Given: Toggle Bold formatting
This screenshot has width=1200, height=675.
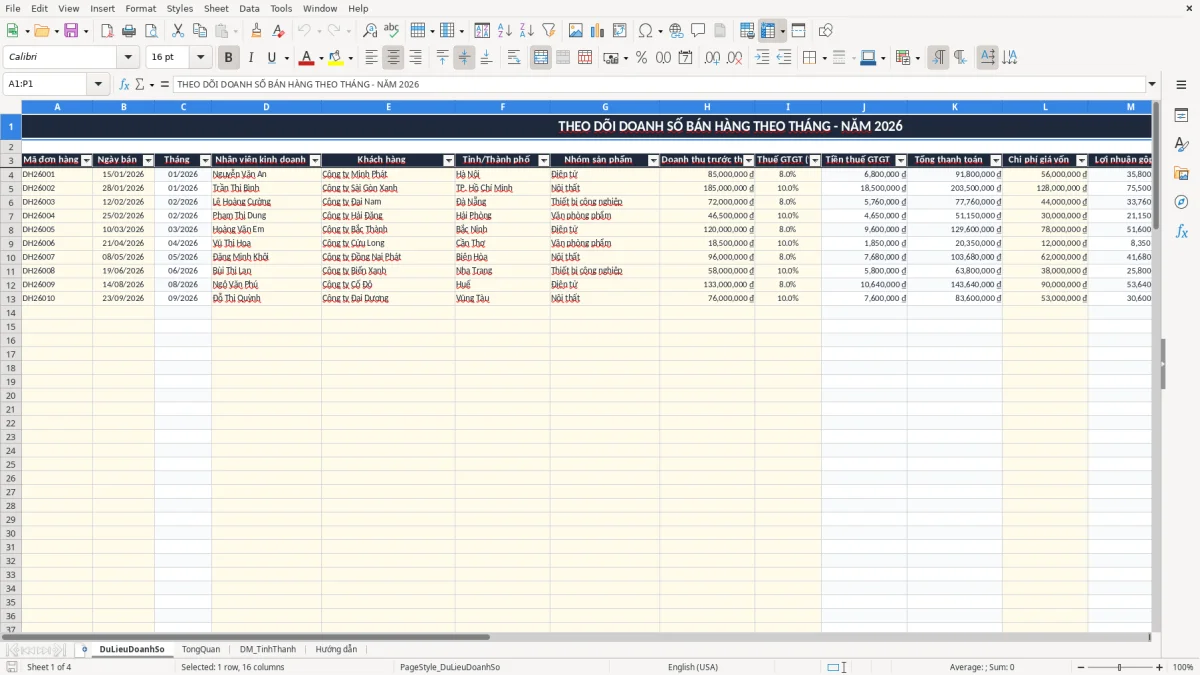Looking at the screenshot, I should click(229, 58).
